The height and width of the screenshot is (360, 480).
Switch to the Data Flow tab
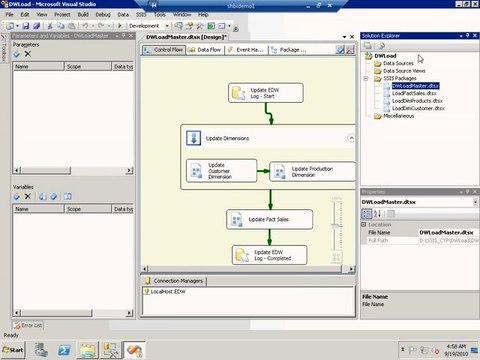[x=205, y=50]
